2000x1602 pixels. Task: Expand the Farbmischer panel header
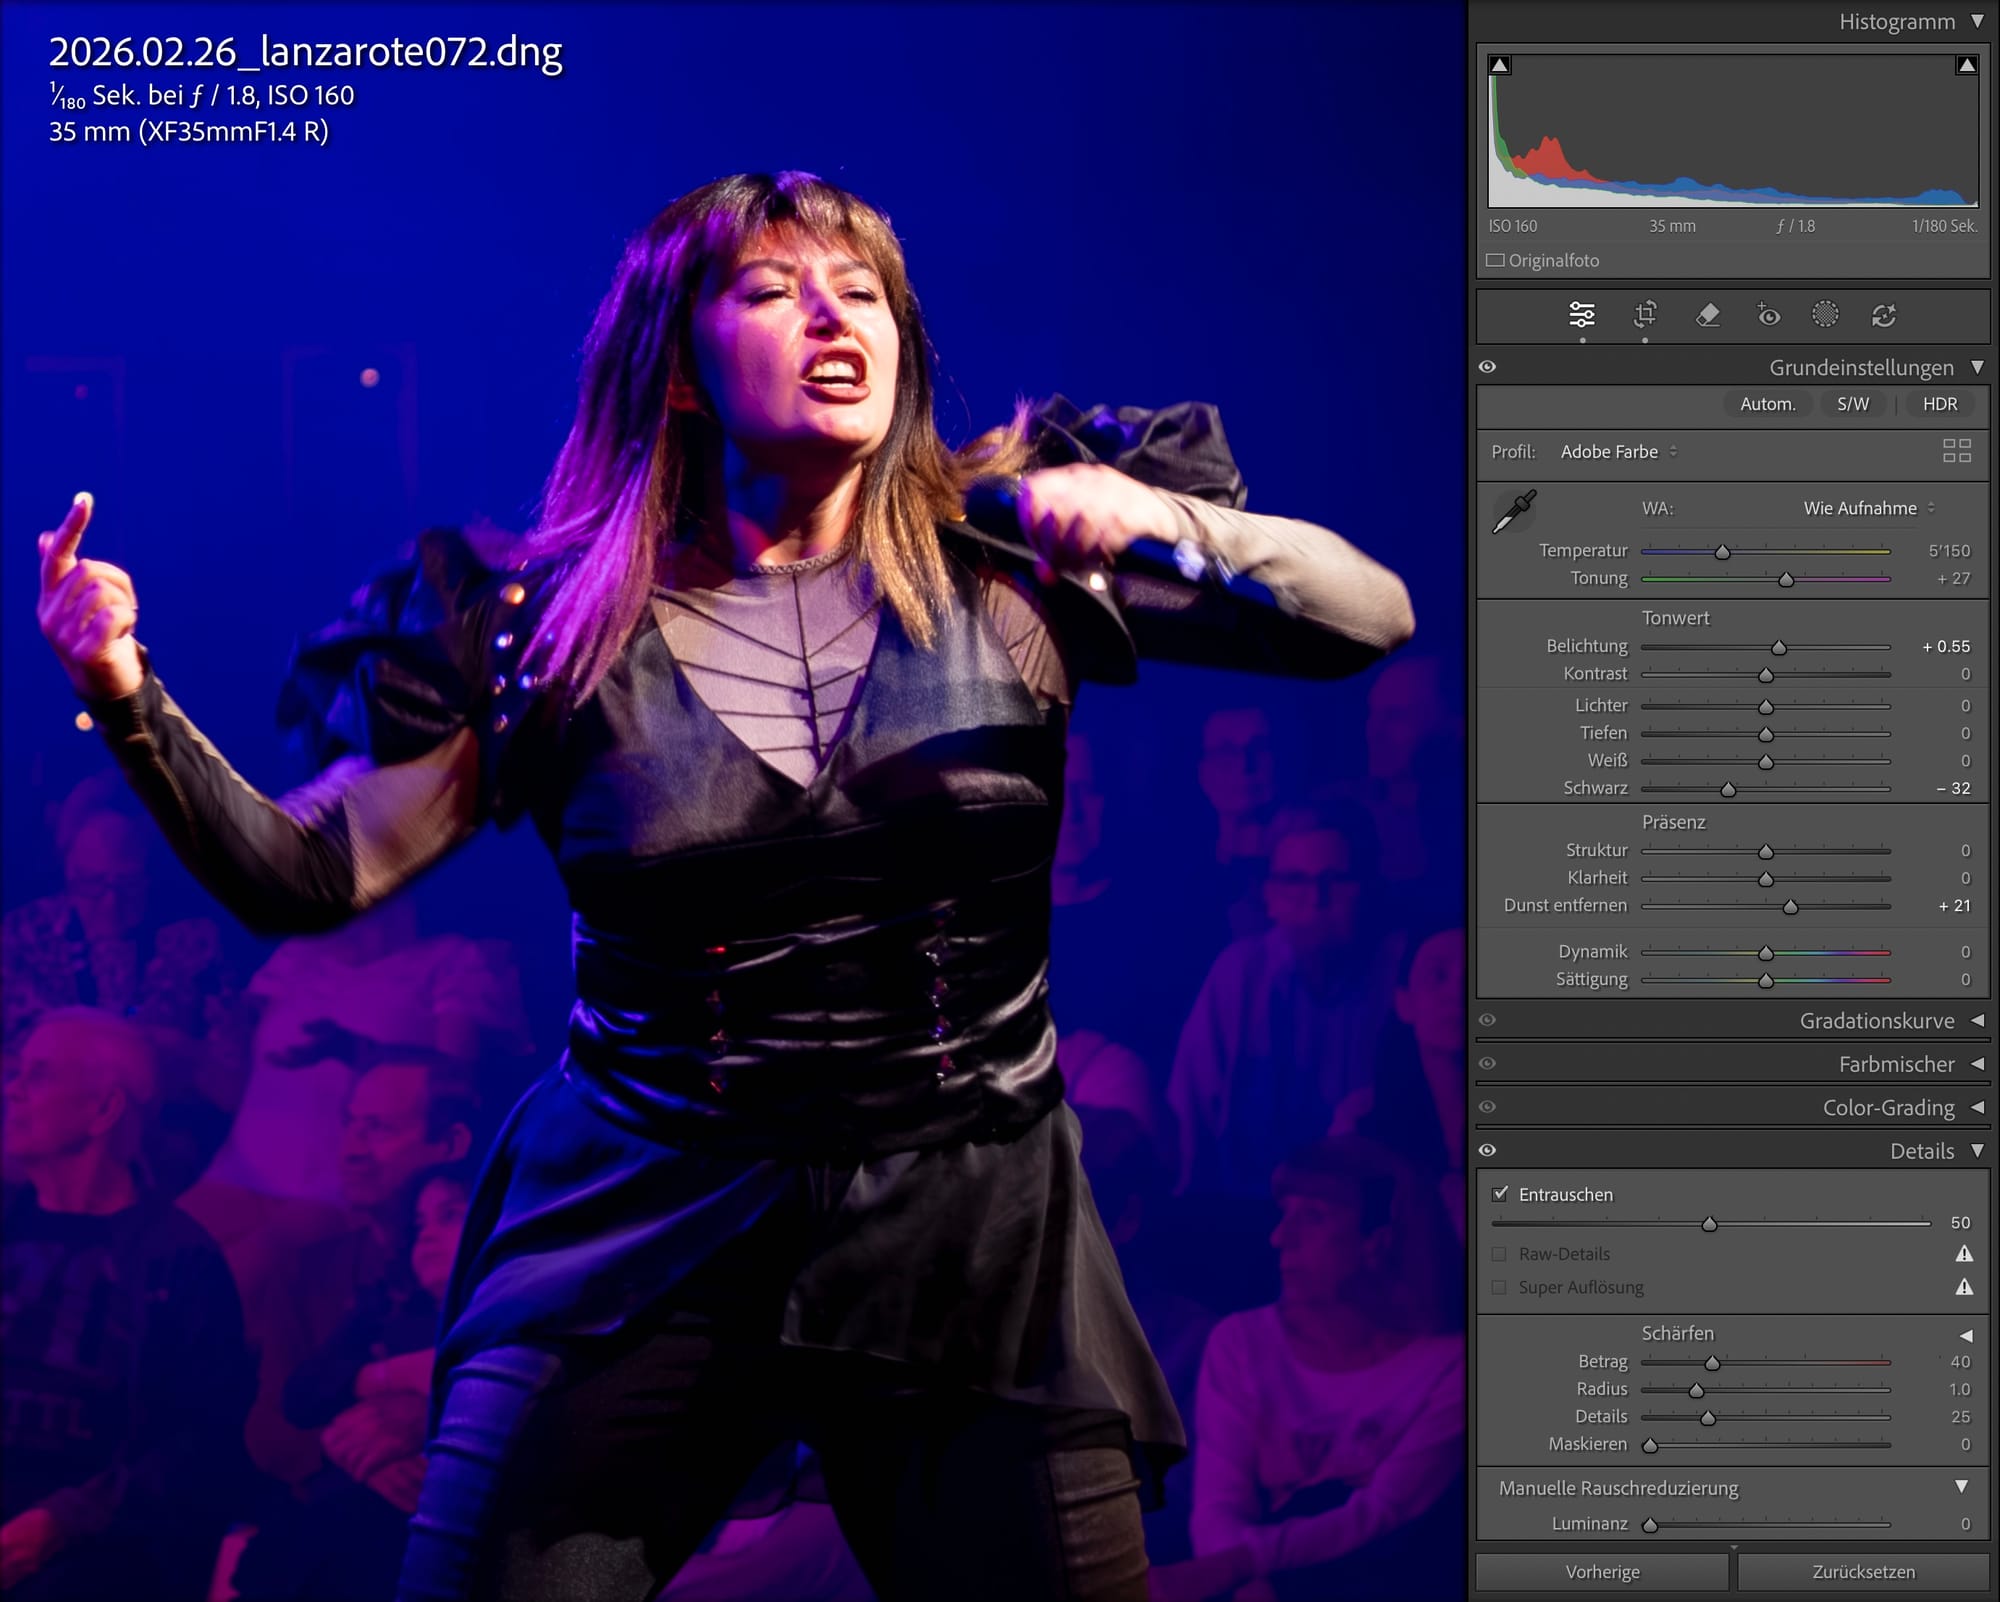[1895, 1064]
